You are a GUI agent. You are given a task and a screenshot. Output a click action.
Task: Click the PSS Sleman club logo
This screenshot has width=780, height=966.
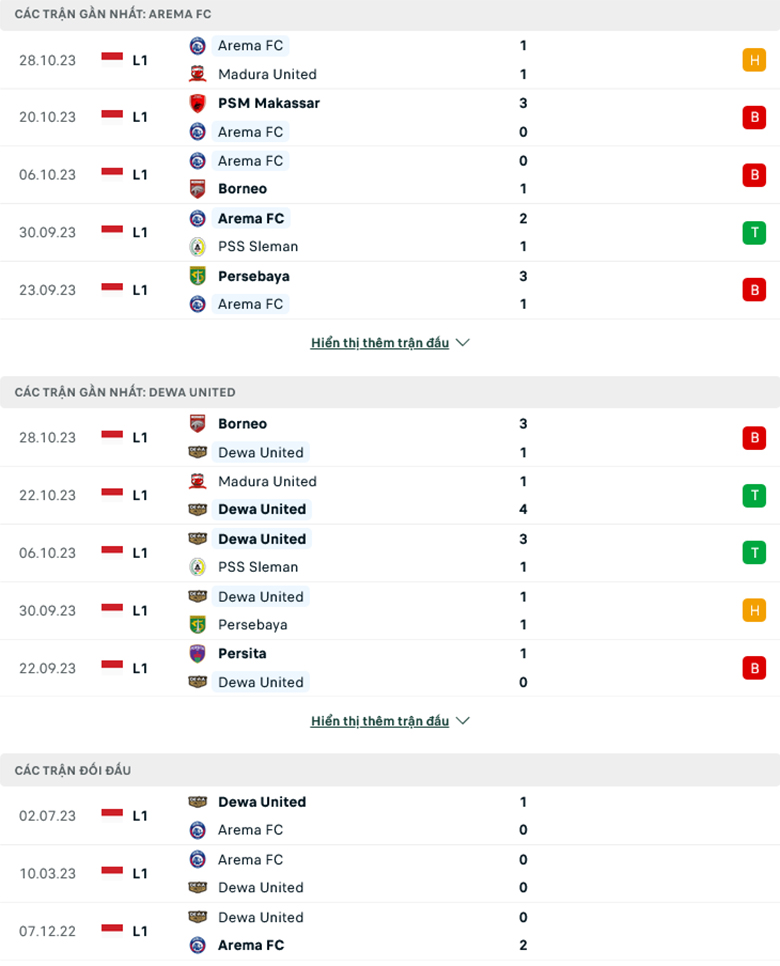(x=197, y=246)
